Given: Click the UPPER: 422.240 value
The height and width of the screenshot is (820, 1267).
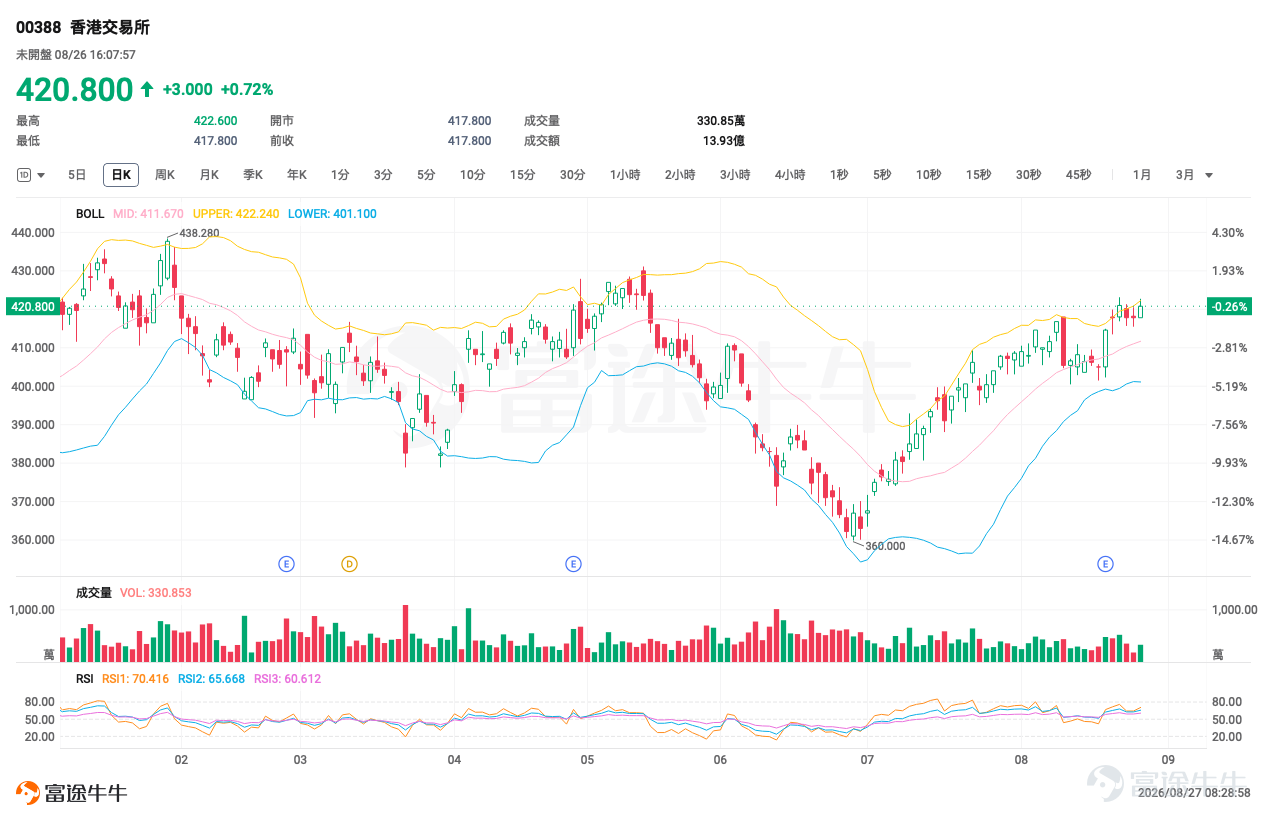Looking at the screenshot, I should coord(235,214).
